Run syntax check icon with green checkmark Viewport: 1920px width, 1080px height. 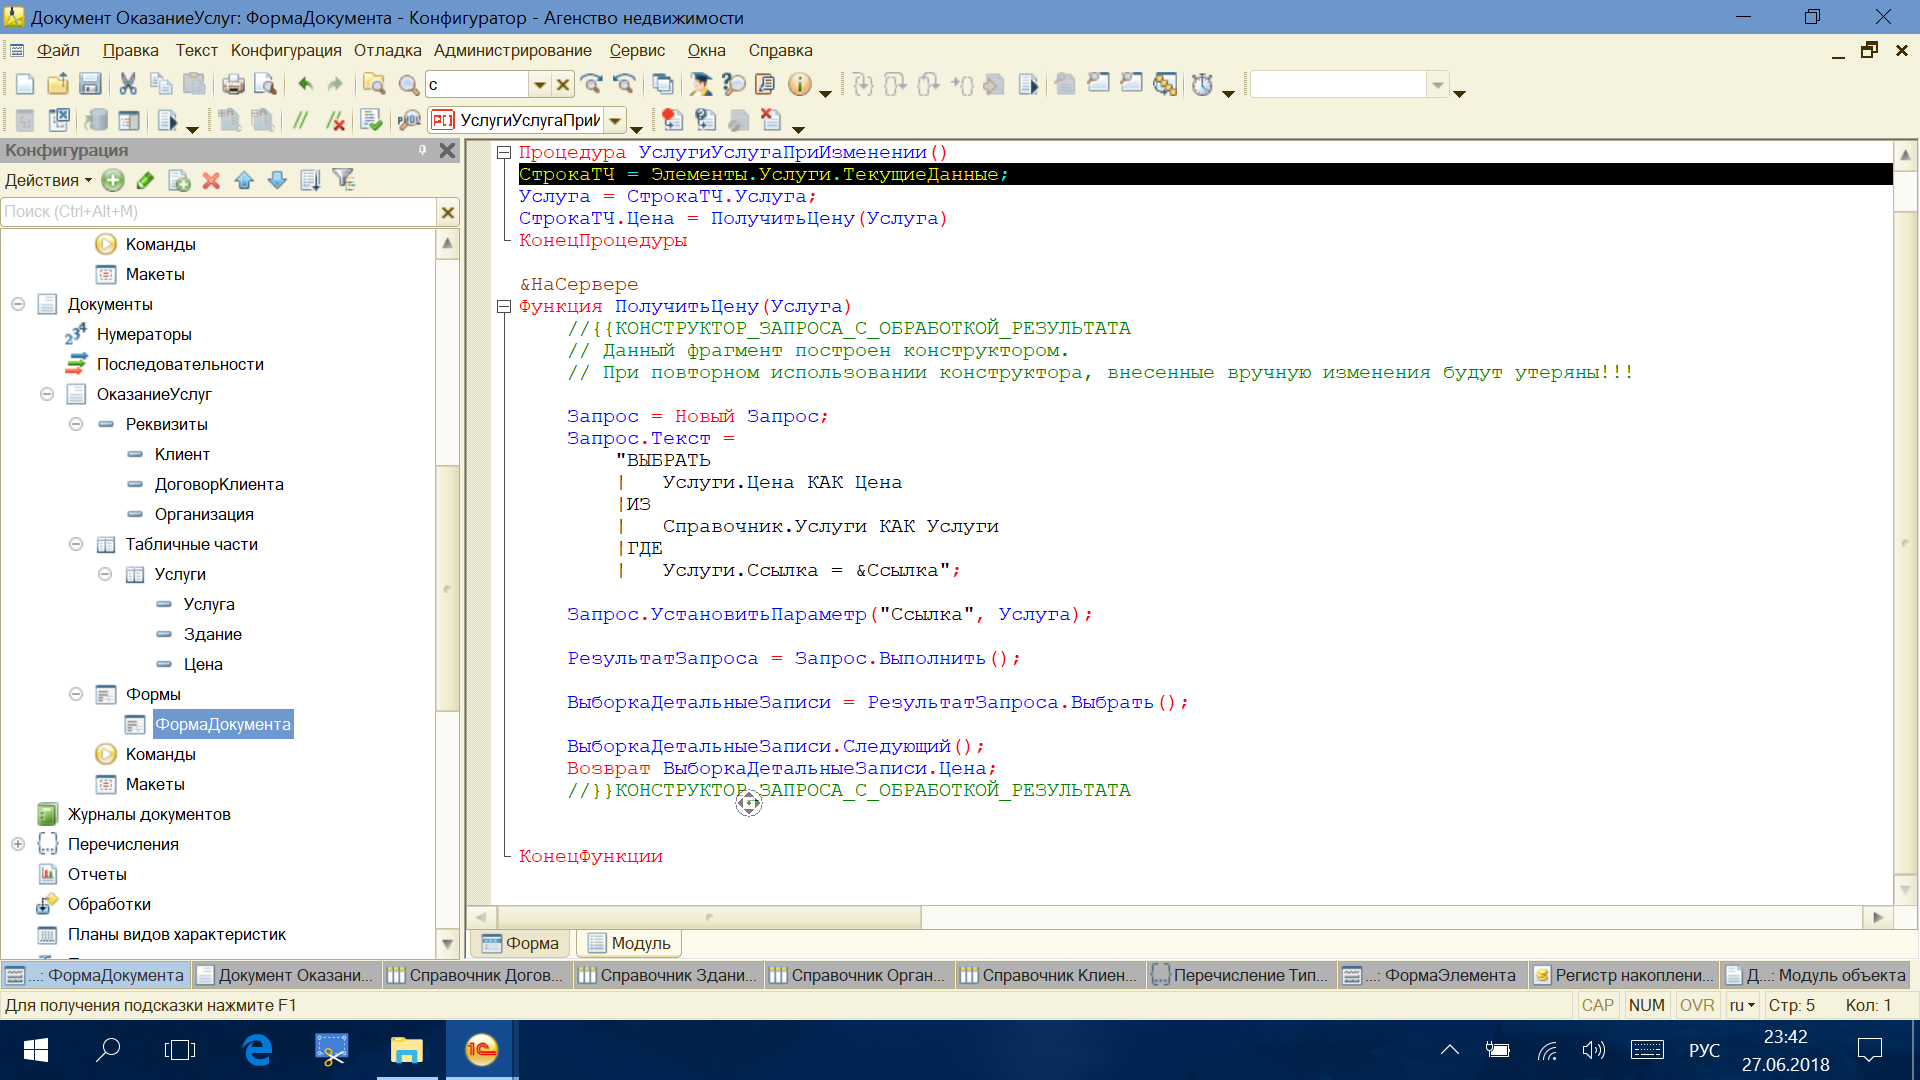tap(371, 121)
